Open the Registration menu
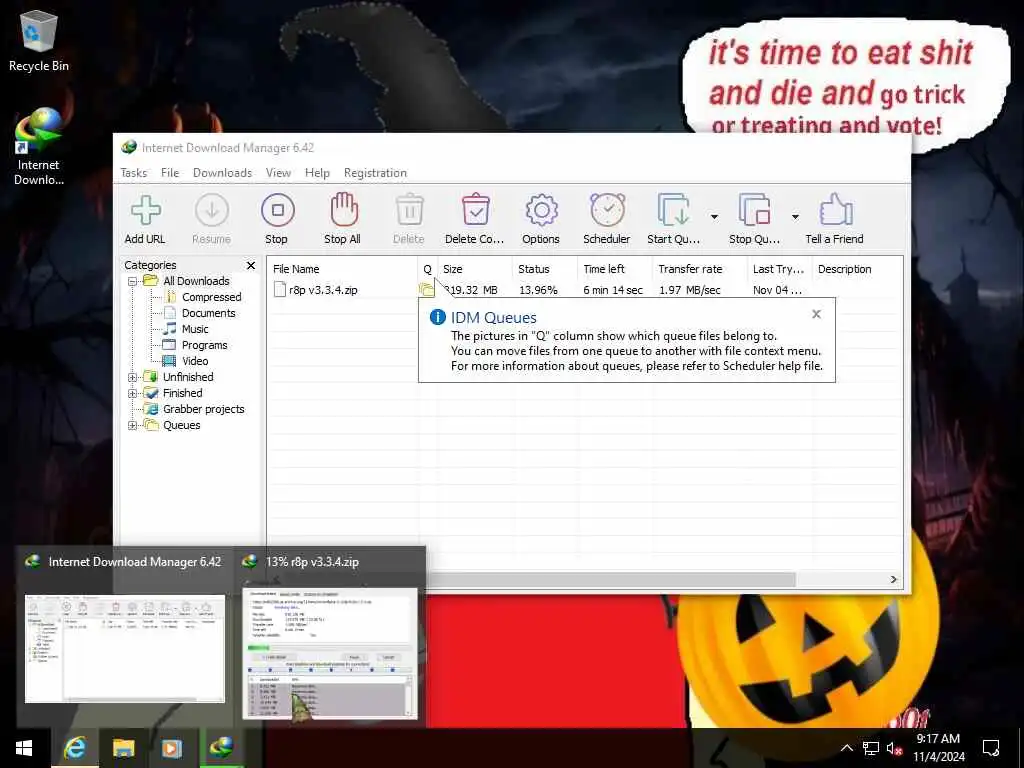Image resolution: width=1024 pixels, height=768 pixels. click(376, 173)
